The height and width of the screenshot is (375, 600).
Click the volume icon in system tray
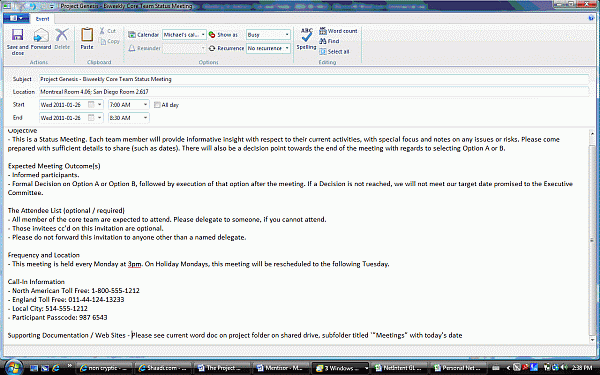(x=564, y=368)
